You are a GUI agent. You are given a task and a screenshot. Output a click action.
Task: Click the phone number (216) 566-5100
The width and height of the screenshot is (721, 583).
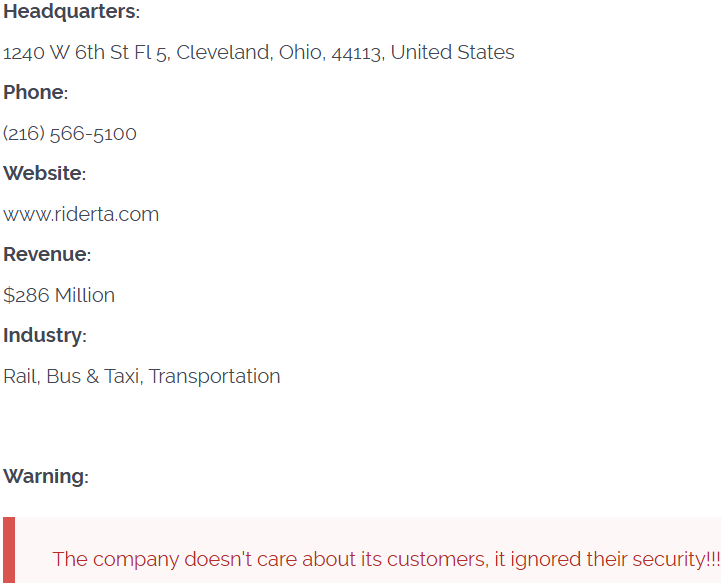point(70,134)
